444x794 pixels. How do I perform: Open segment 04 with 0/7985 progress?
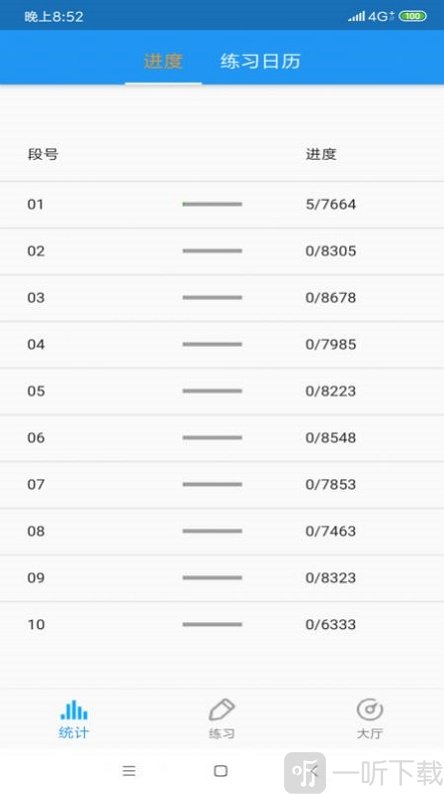[x=222, y=344]
